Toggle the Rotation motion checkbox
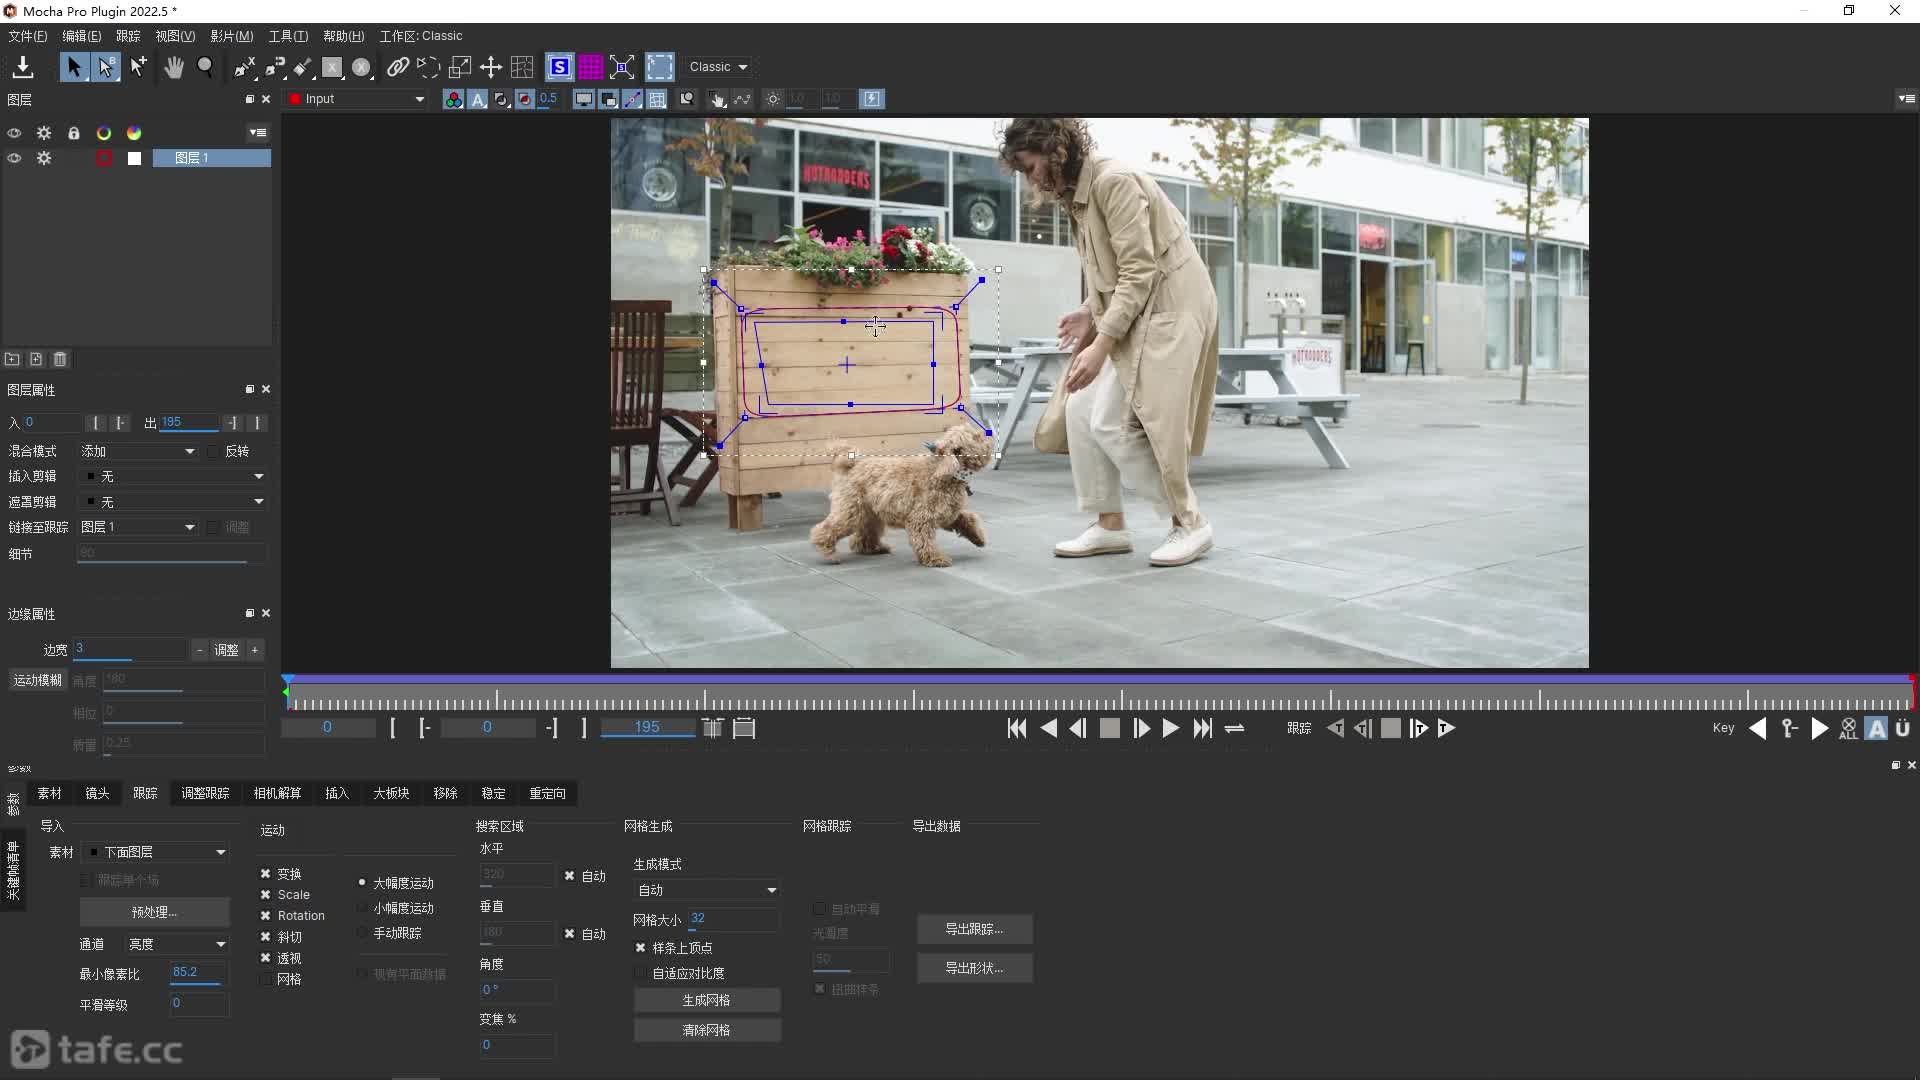The width and height of the screenshot is (1920, 1080). point(266,916)
